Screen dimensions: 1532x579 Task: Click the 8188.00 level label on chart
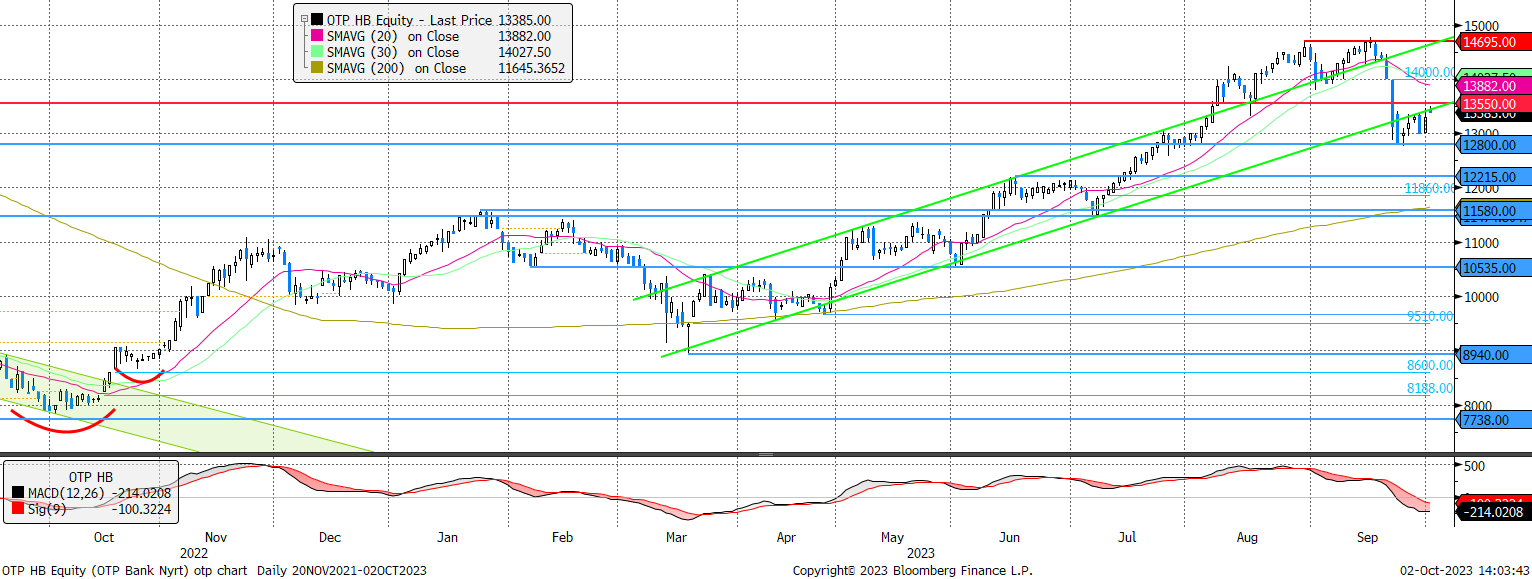pos(1430,388)
